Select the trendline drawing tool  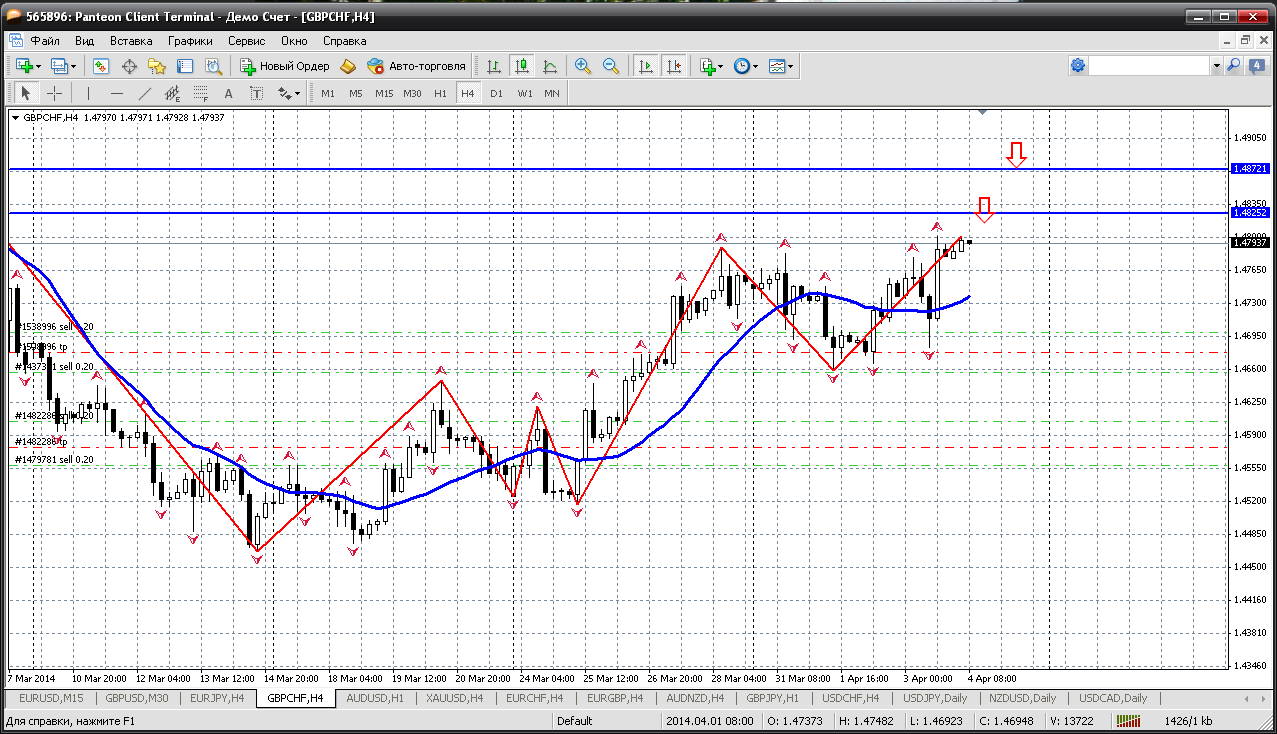pyautogui.click(x=144, y=93)
